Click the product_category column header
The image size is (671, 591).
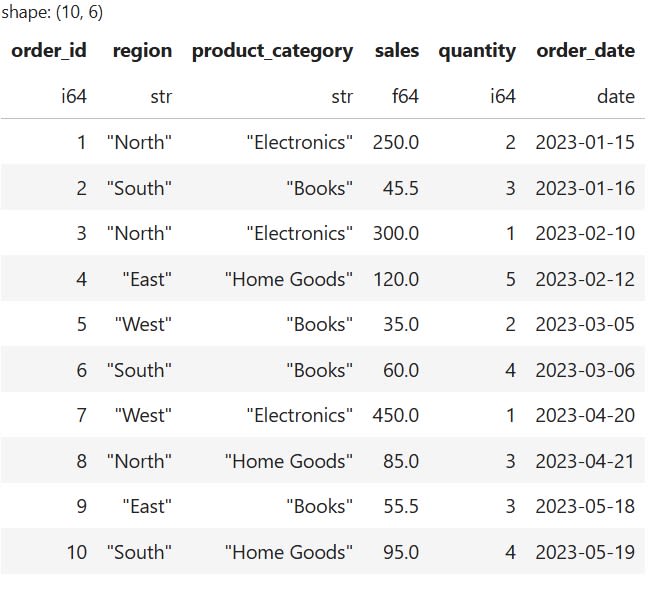(x=273, y=52)
